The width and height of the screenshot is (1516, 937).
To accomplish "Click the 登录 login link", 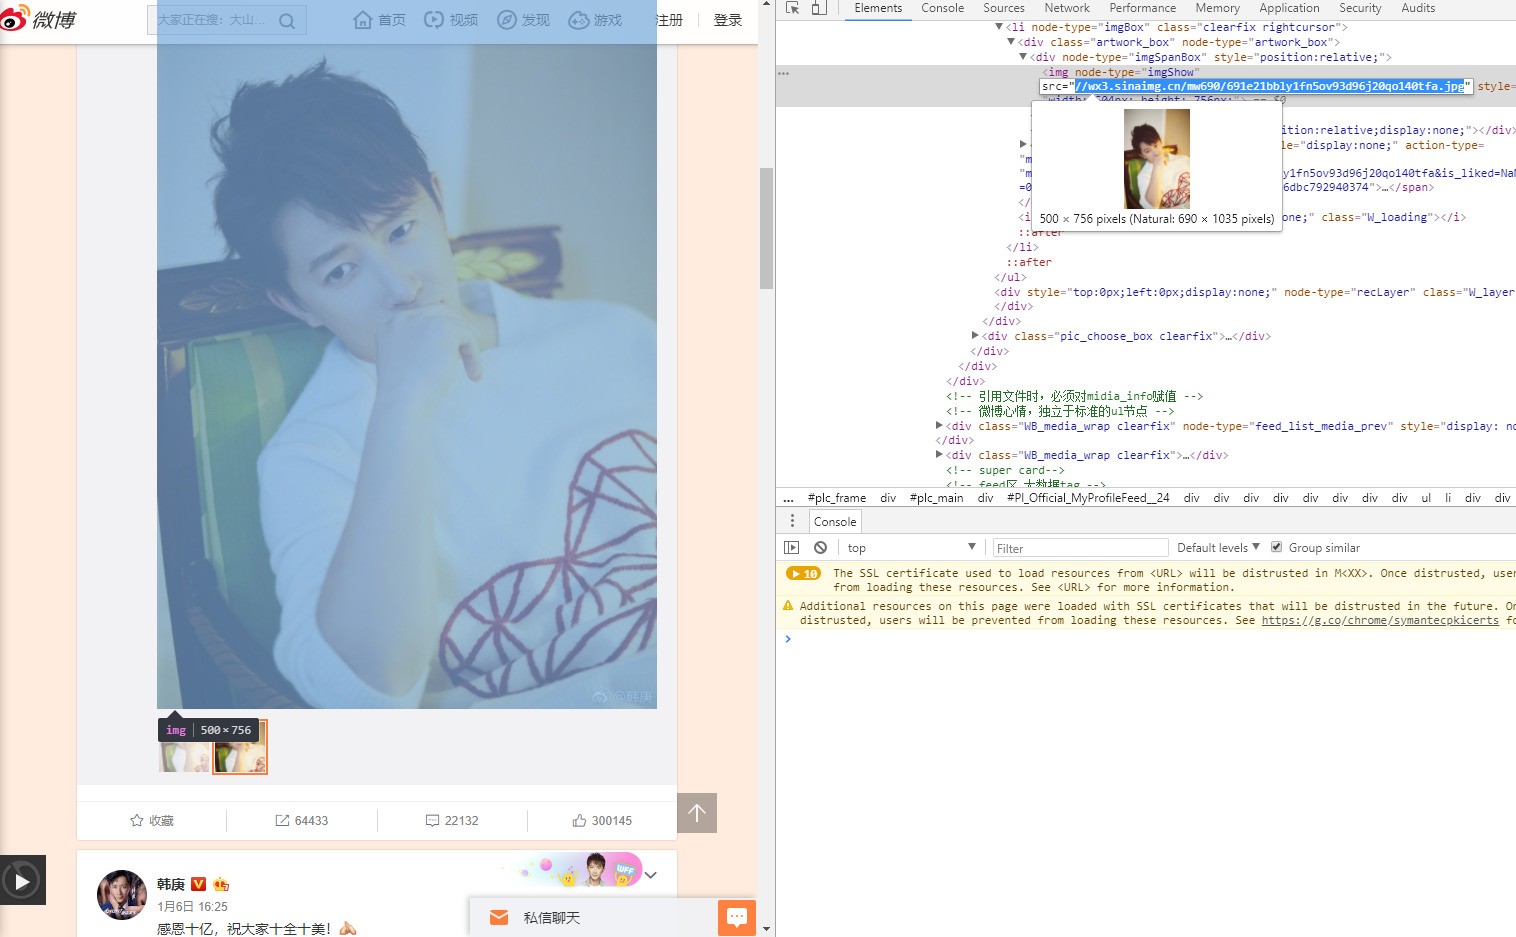I will click(728, 20).
